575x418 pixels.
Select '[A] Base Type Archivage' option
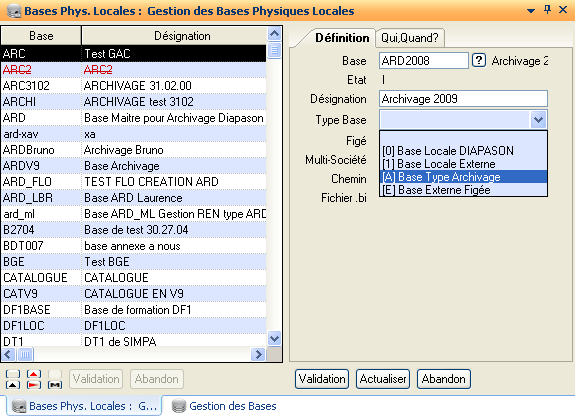click(x=464, y=177)
